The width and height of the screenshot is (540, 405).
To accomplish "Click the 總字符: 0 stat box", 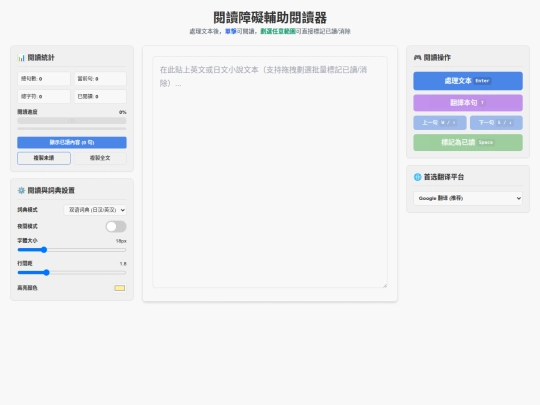I will (44, 96).
